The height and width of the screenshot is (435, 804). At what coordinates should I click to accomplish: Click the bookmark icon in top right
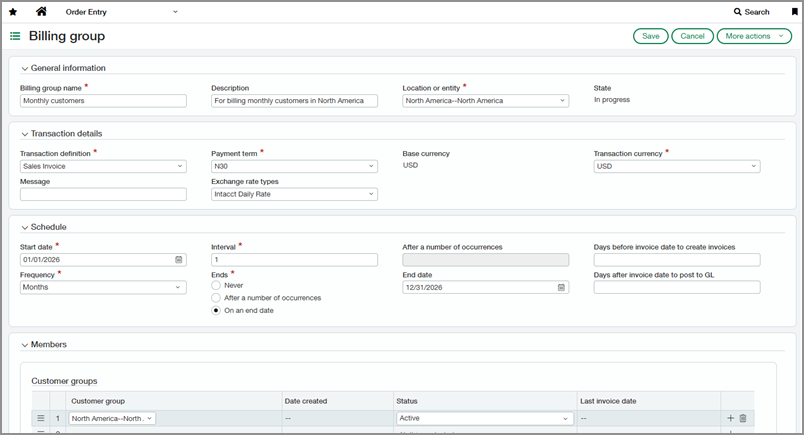794,12
